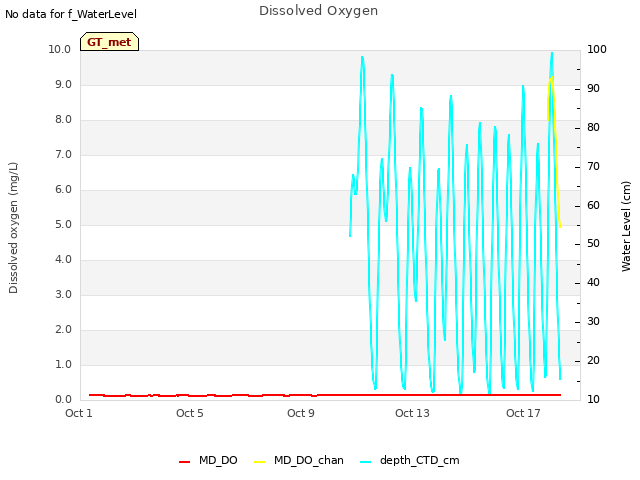Click the 60 water level tick label
The height and width of the screenshot is (480, 640).
[593, 205]
